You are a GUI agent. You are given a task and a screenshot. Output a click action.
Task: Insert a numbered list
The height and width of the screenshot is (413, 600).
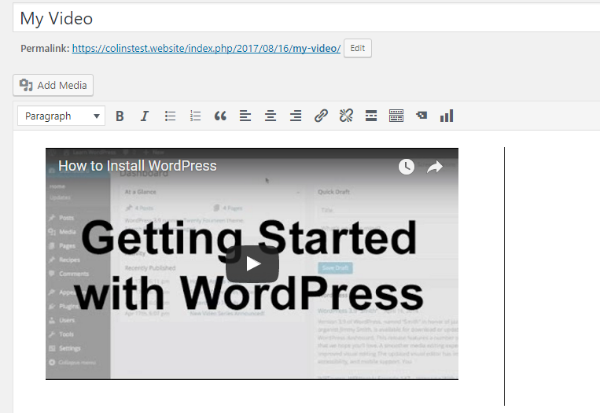tap(195, 116)
